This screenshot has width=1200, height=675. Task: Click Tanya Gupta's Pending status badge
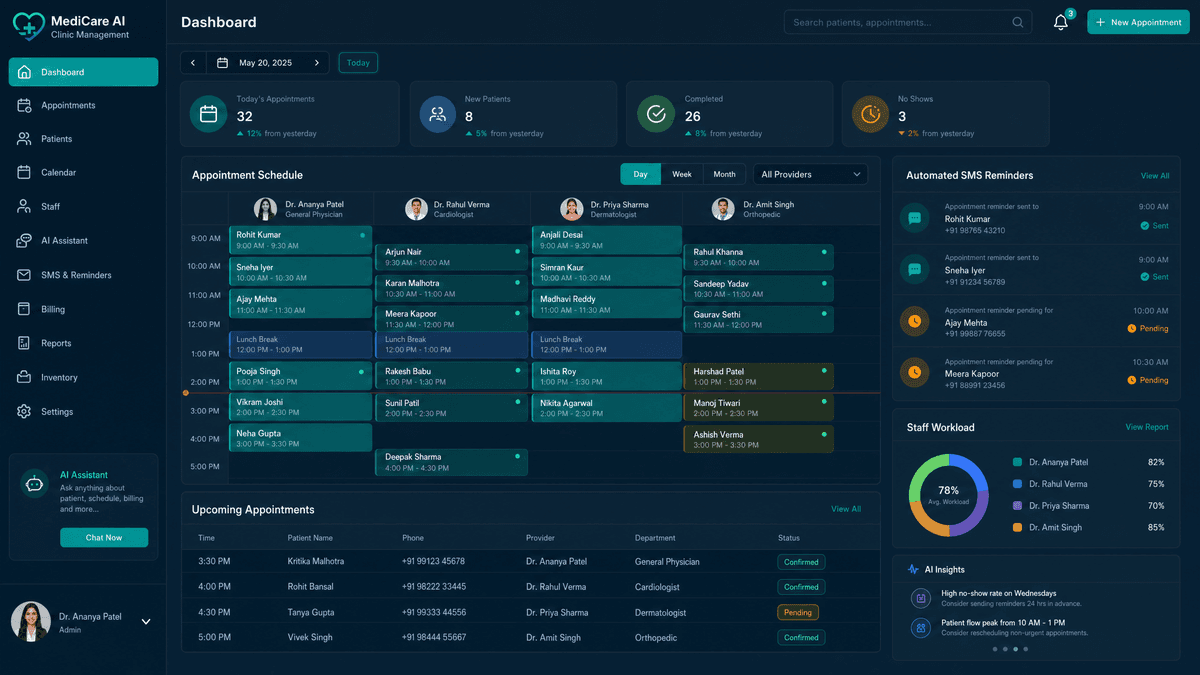798,612
